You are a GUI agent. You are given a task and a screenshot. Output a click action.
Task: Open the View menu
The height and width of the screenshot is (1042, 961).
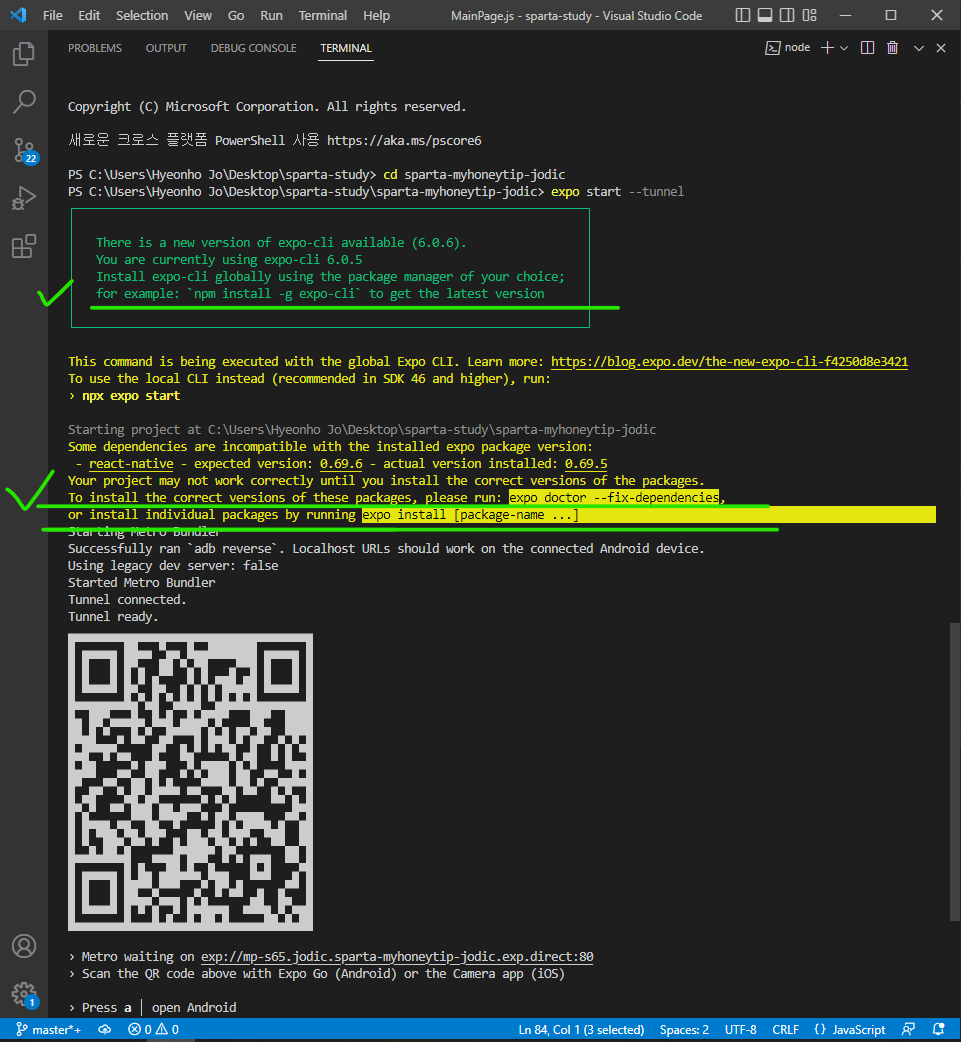[x=198, y=15]
